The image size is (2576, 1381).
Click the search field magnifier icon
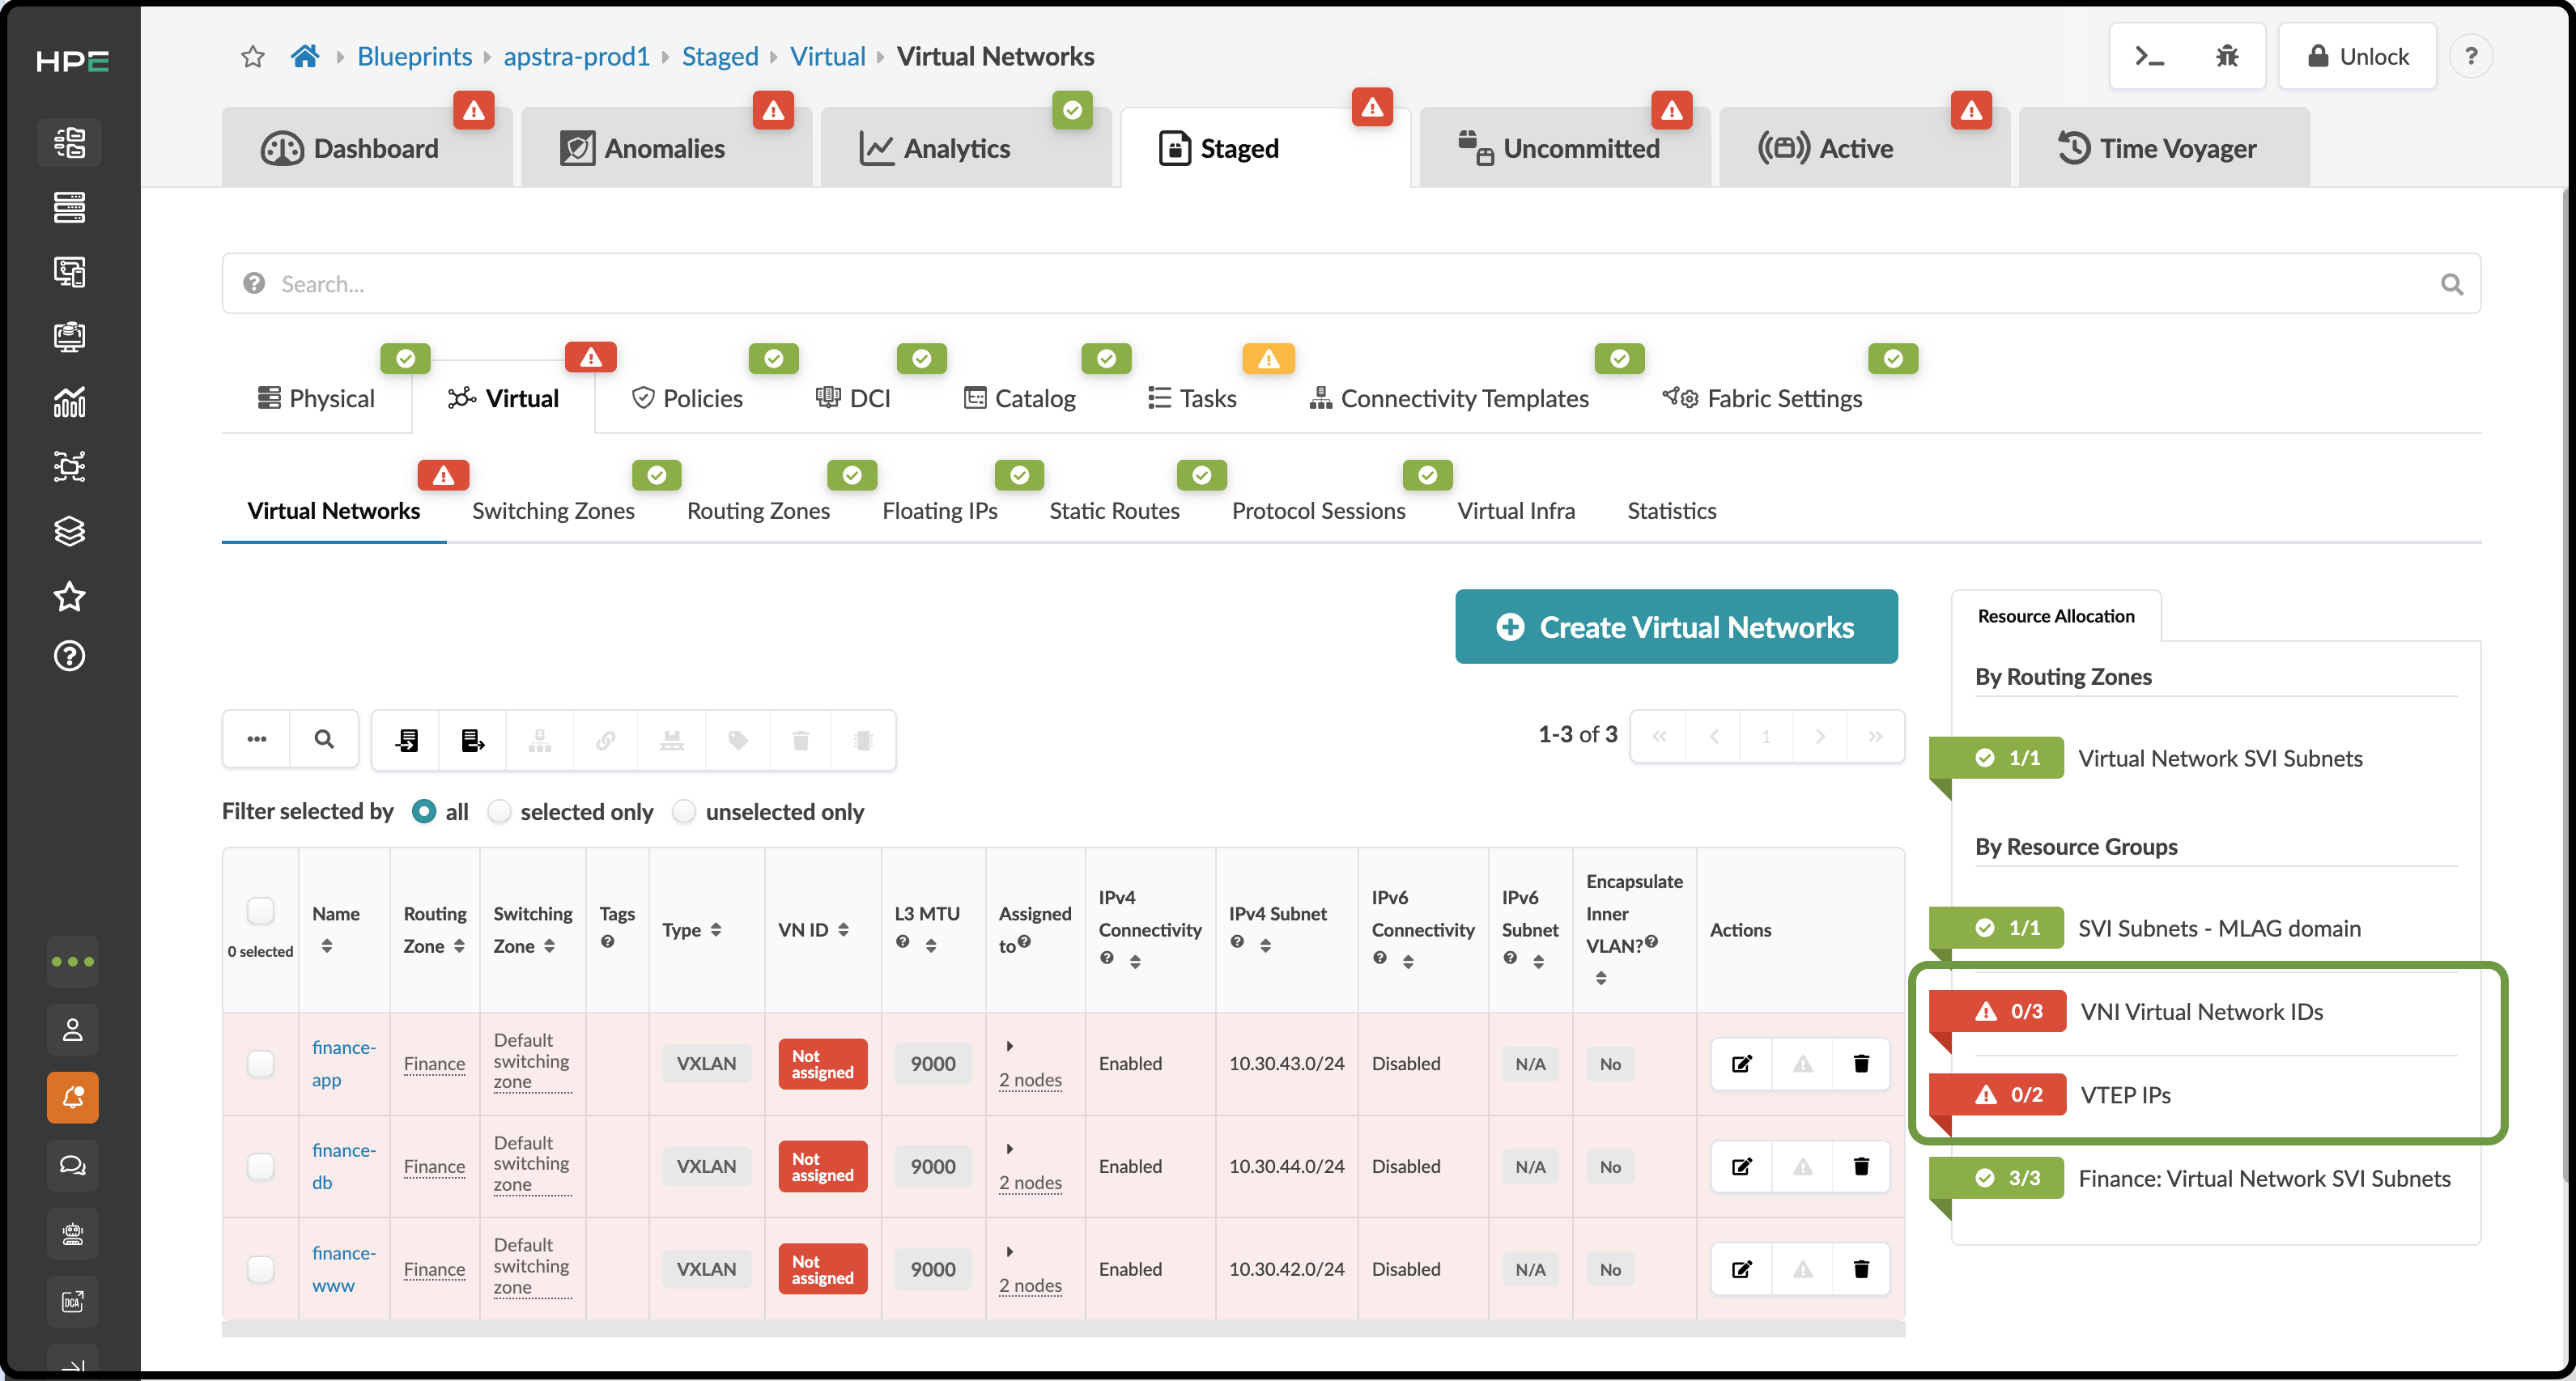pos(2451,284)
